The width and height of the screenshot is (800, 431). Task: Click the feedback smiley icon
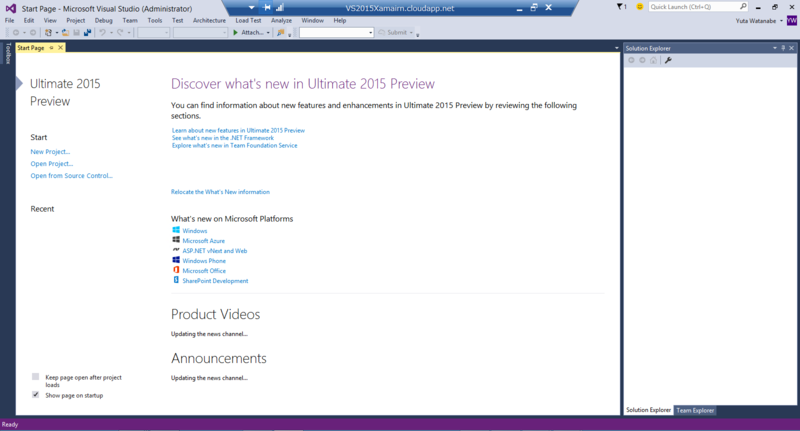pyautogui.click(x=639, y=7)
